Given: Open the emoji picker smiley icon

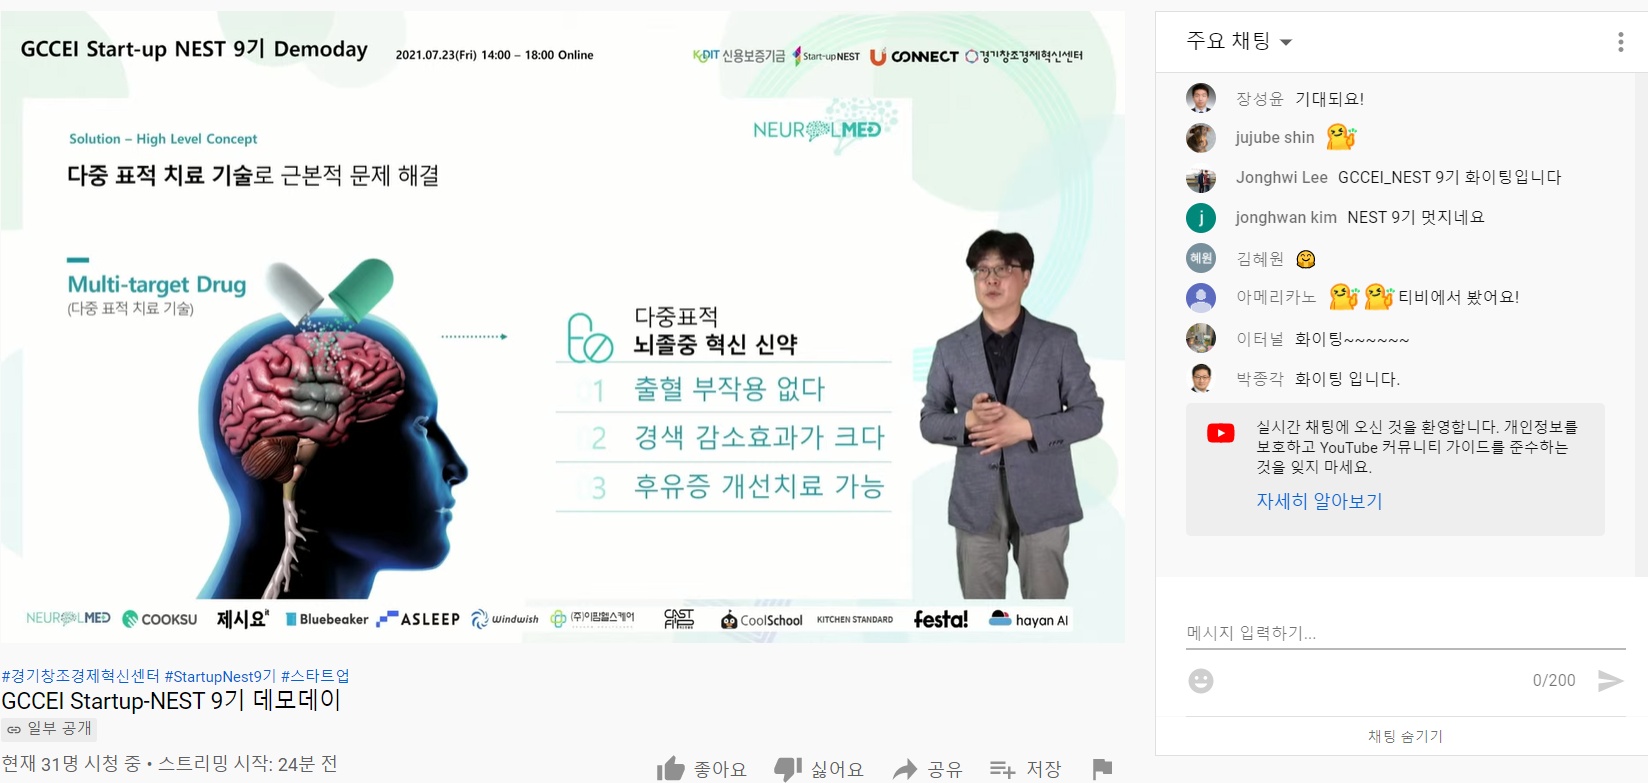Looking at the screenshot, I should point(1201,681).
